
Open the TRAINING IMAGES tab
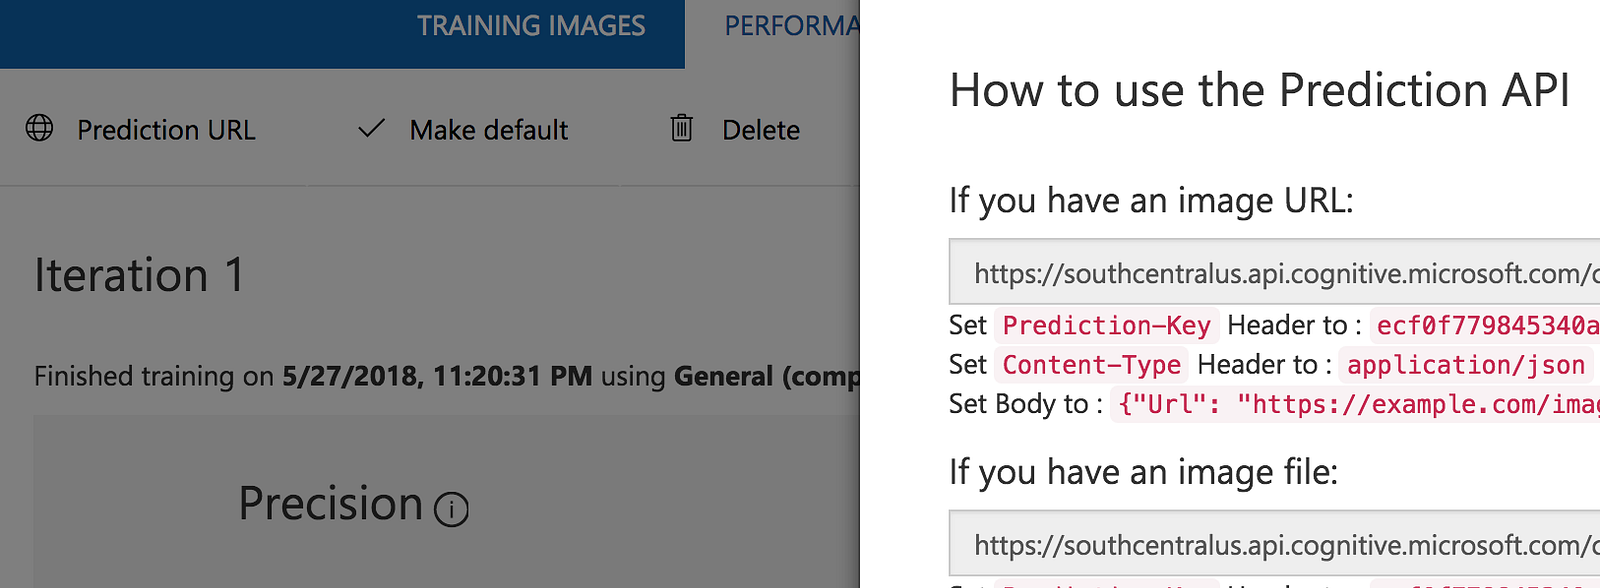(x=531, y=26)
